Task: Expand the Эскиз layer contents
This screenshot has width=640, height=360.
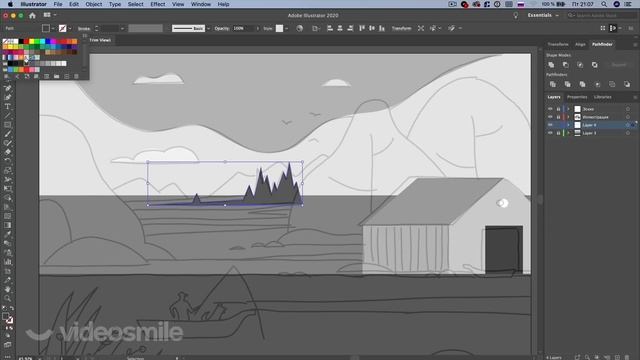Action: [x=569, y=109]
